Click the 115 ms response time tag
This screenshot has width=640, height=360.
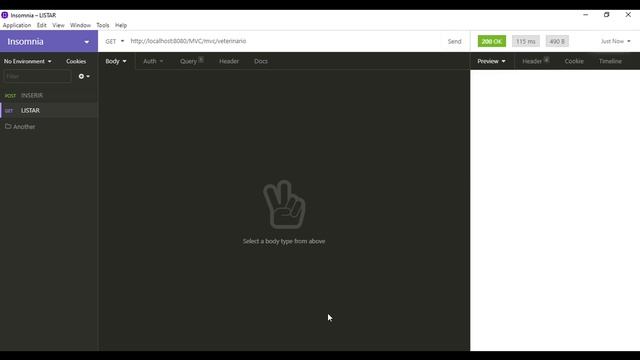[526, 41]
